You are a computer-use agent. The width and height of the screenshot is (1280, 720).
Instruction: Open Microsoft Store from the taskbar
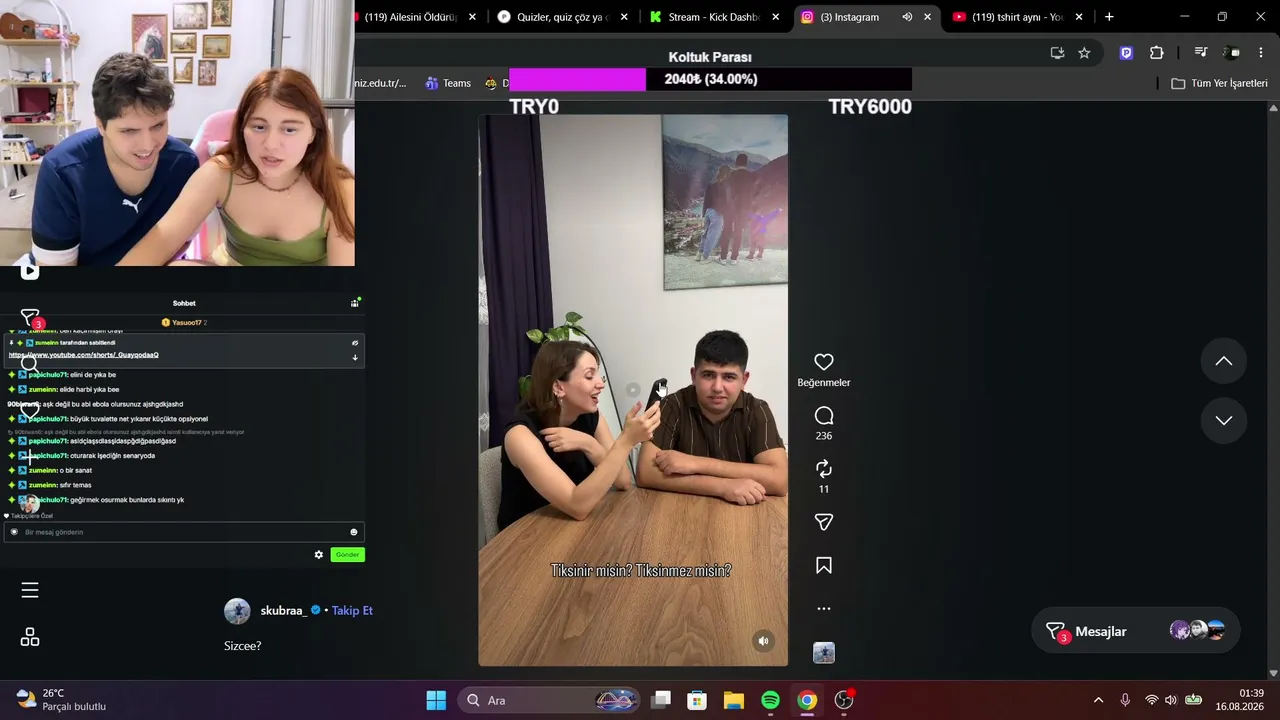pyautogui.click(x=697, y=700)
